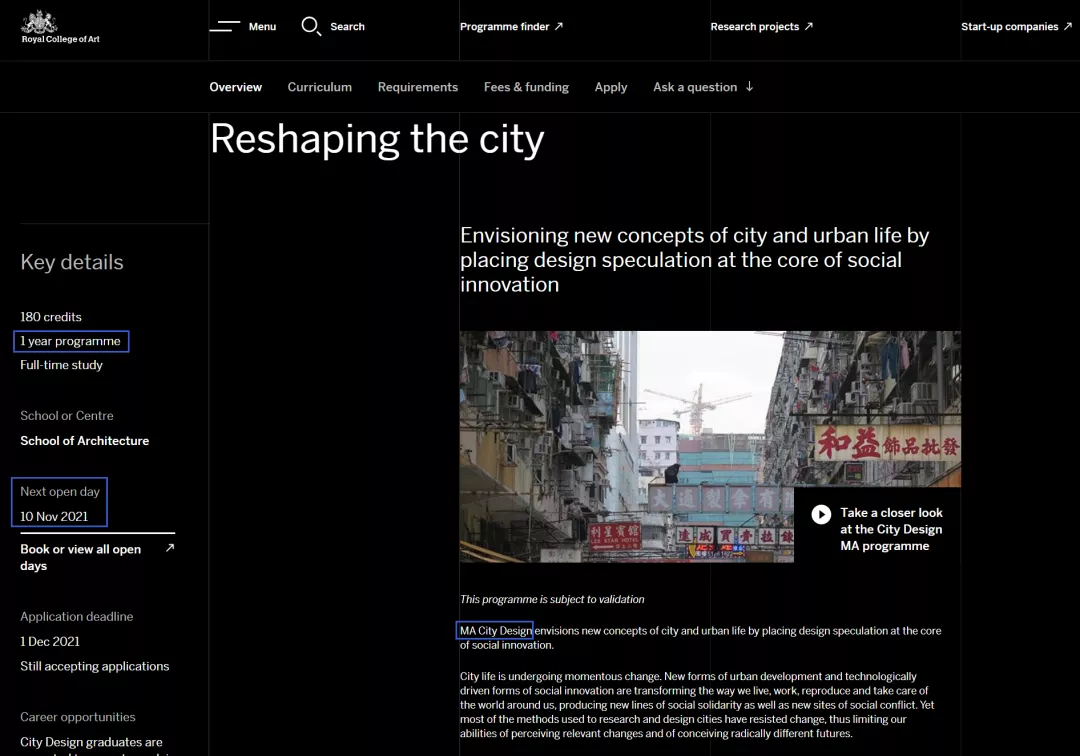Click the Full-time study text
Image resolution: width=1080 pixels, height=756 pixels.
61,365
